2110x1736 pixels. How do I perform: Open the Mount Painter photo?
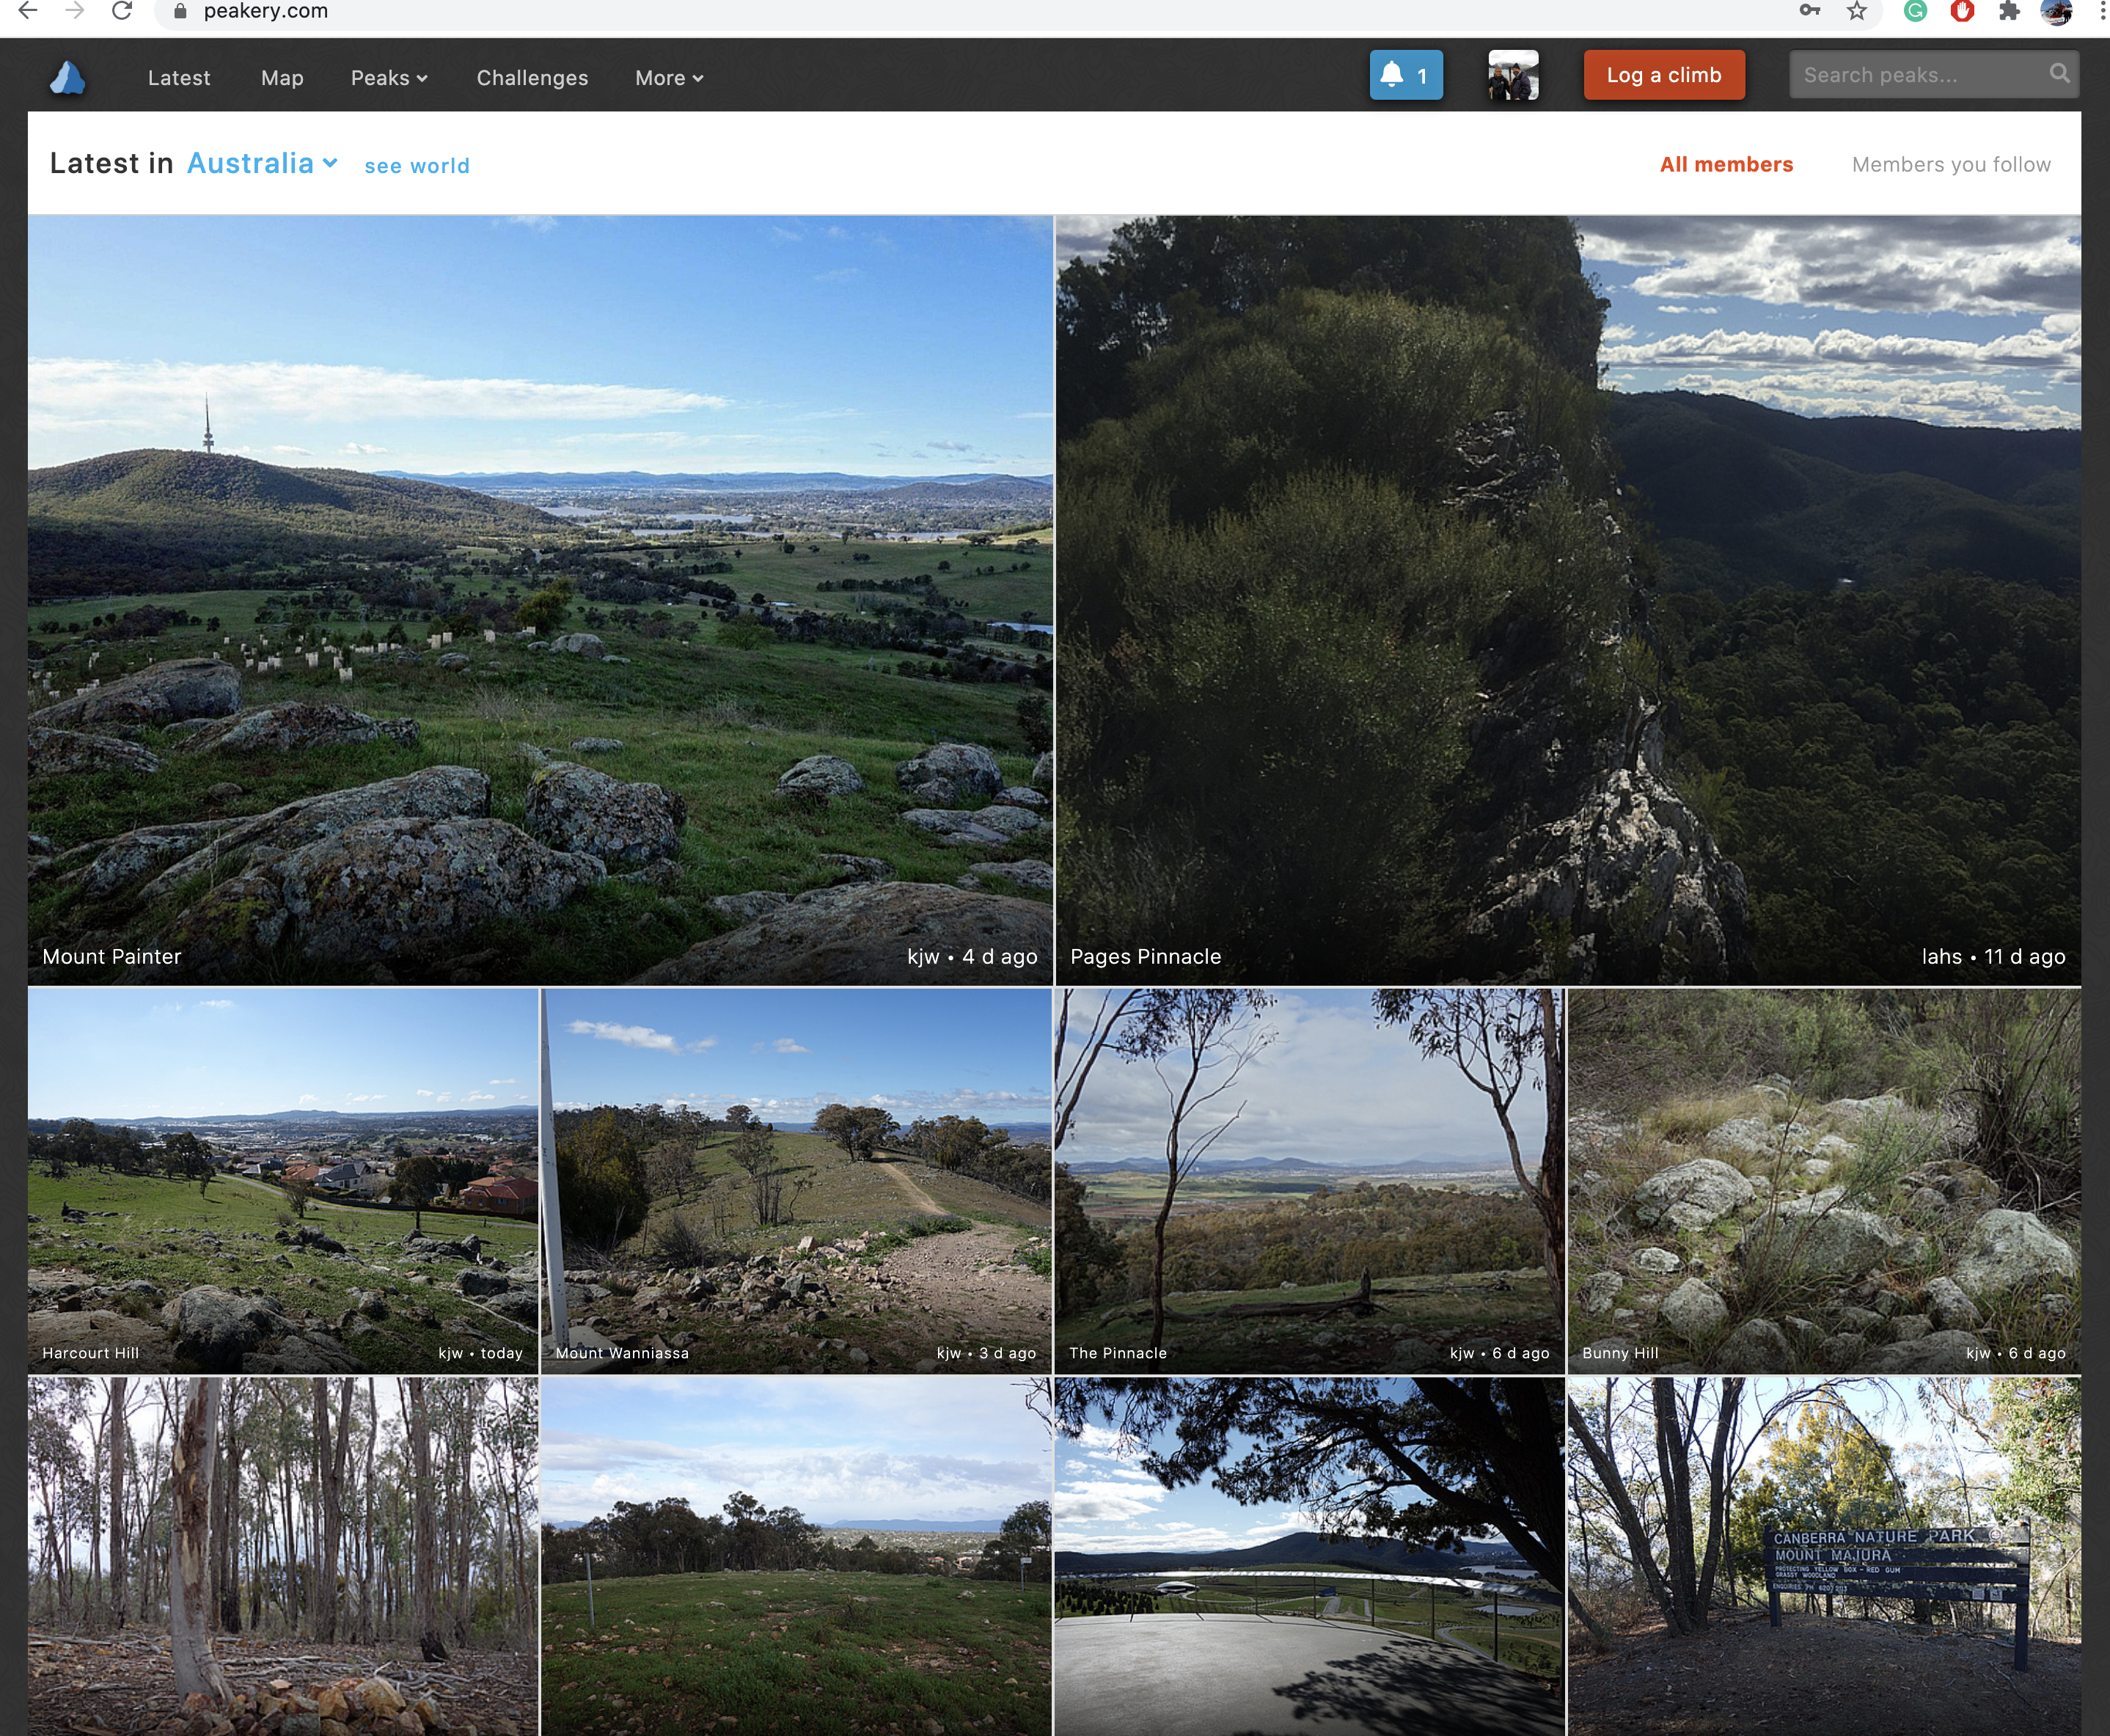[540, 600]
